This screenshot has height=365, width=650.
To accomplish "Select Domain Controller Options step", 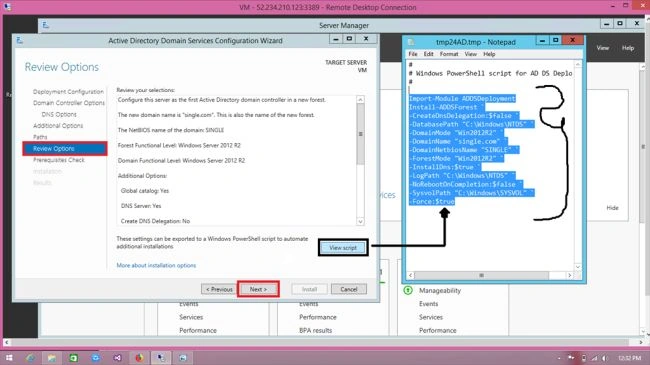I will [x=69, y=103].
